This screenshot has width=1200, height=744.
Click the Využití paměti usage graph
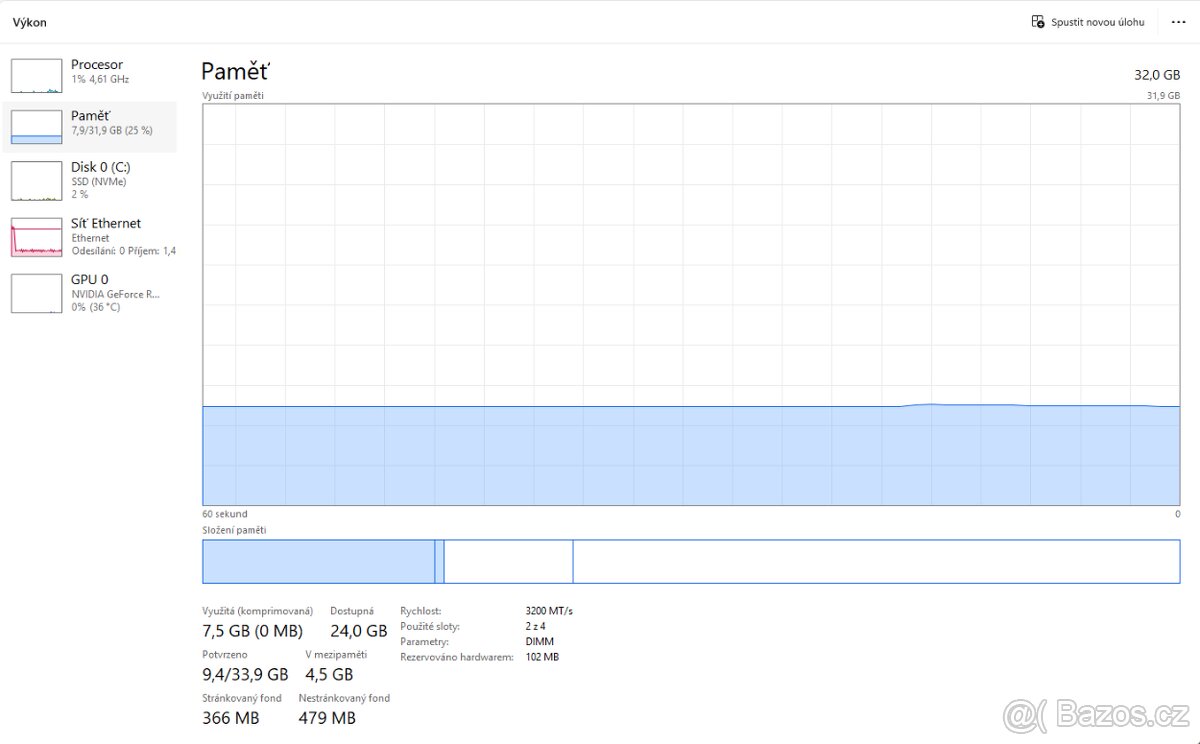coord(690,300)
